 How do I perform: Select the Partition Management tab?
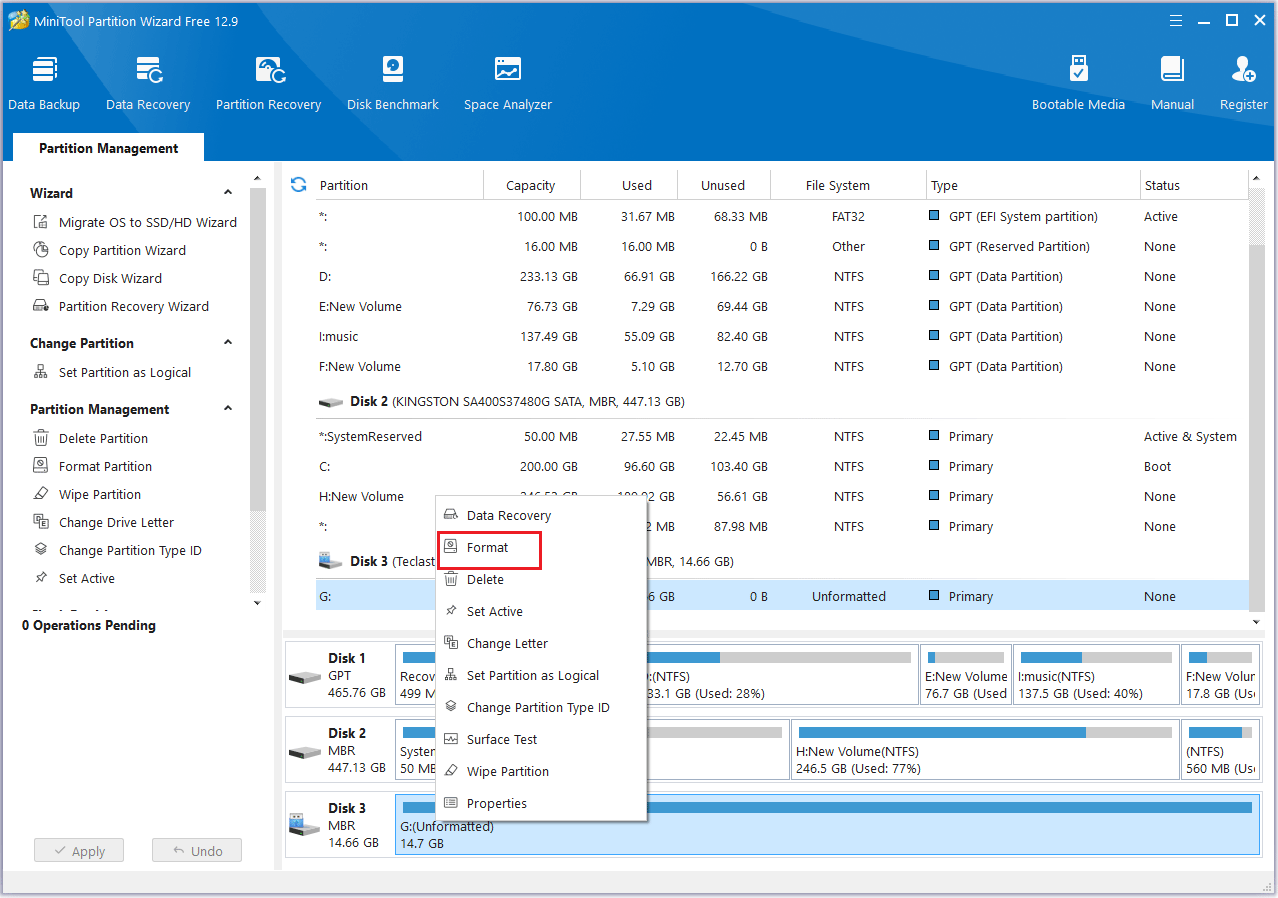(x=108, y=148)
